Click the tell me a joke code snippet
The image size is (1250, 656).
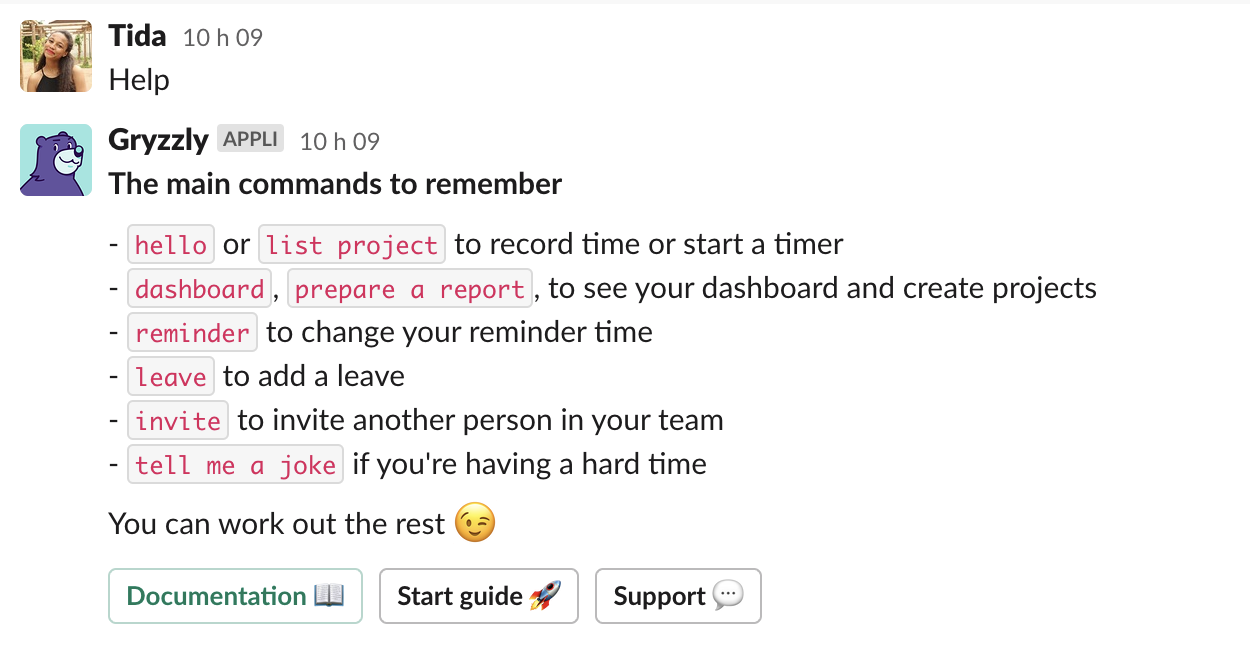point(236,465)
